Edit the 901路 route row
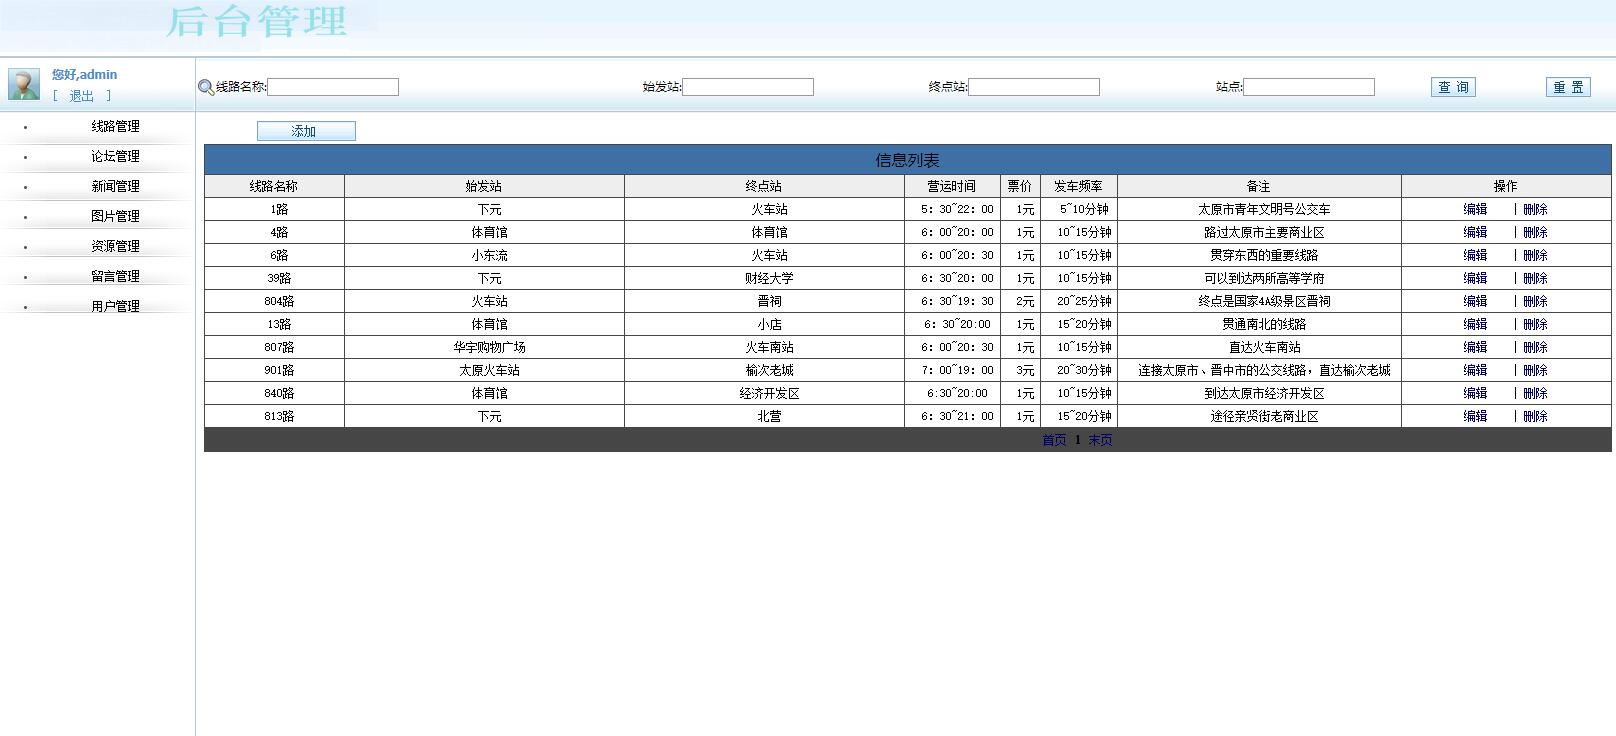The height and width of the screenshot is (736, 1616). pos(1475,370)
